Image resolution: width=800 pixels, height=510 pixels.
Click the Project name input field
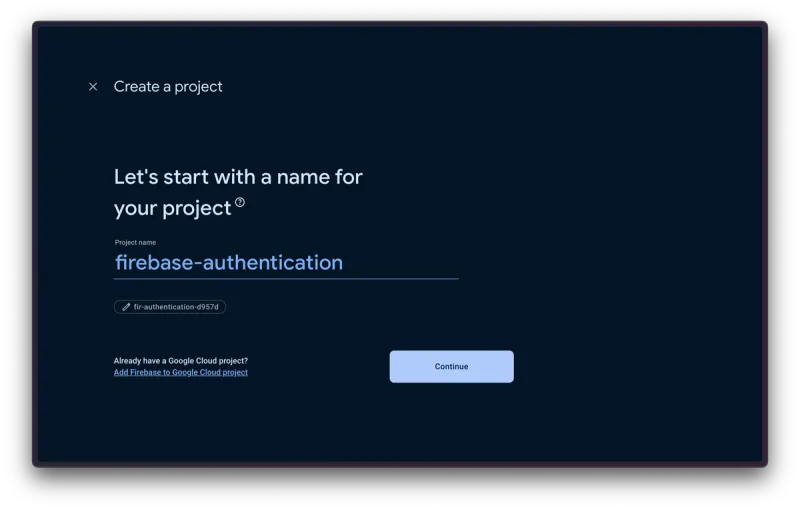pyautogui.click(x=286, y=263)
